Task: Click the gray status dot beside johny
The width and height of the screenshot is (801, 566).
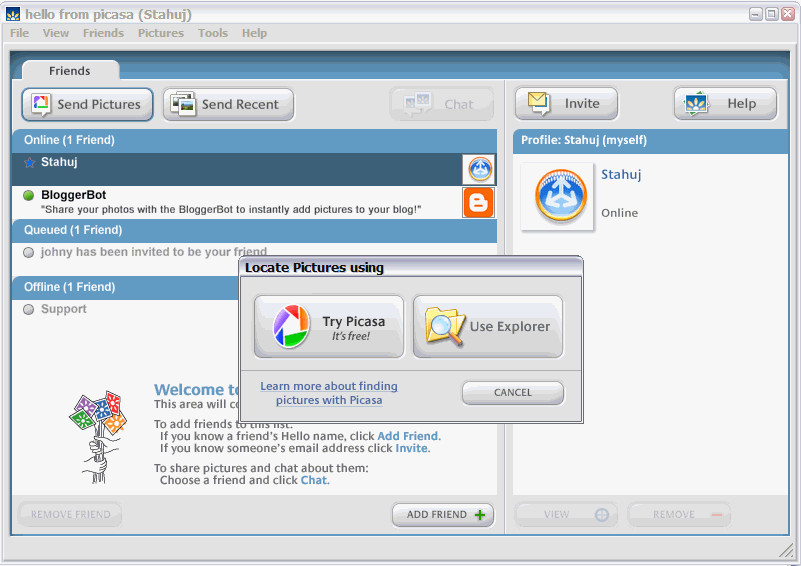Action: tap(29, 252)
